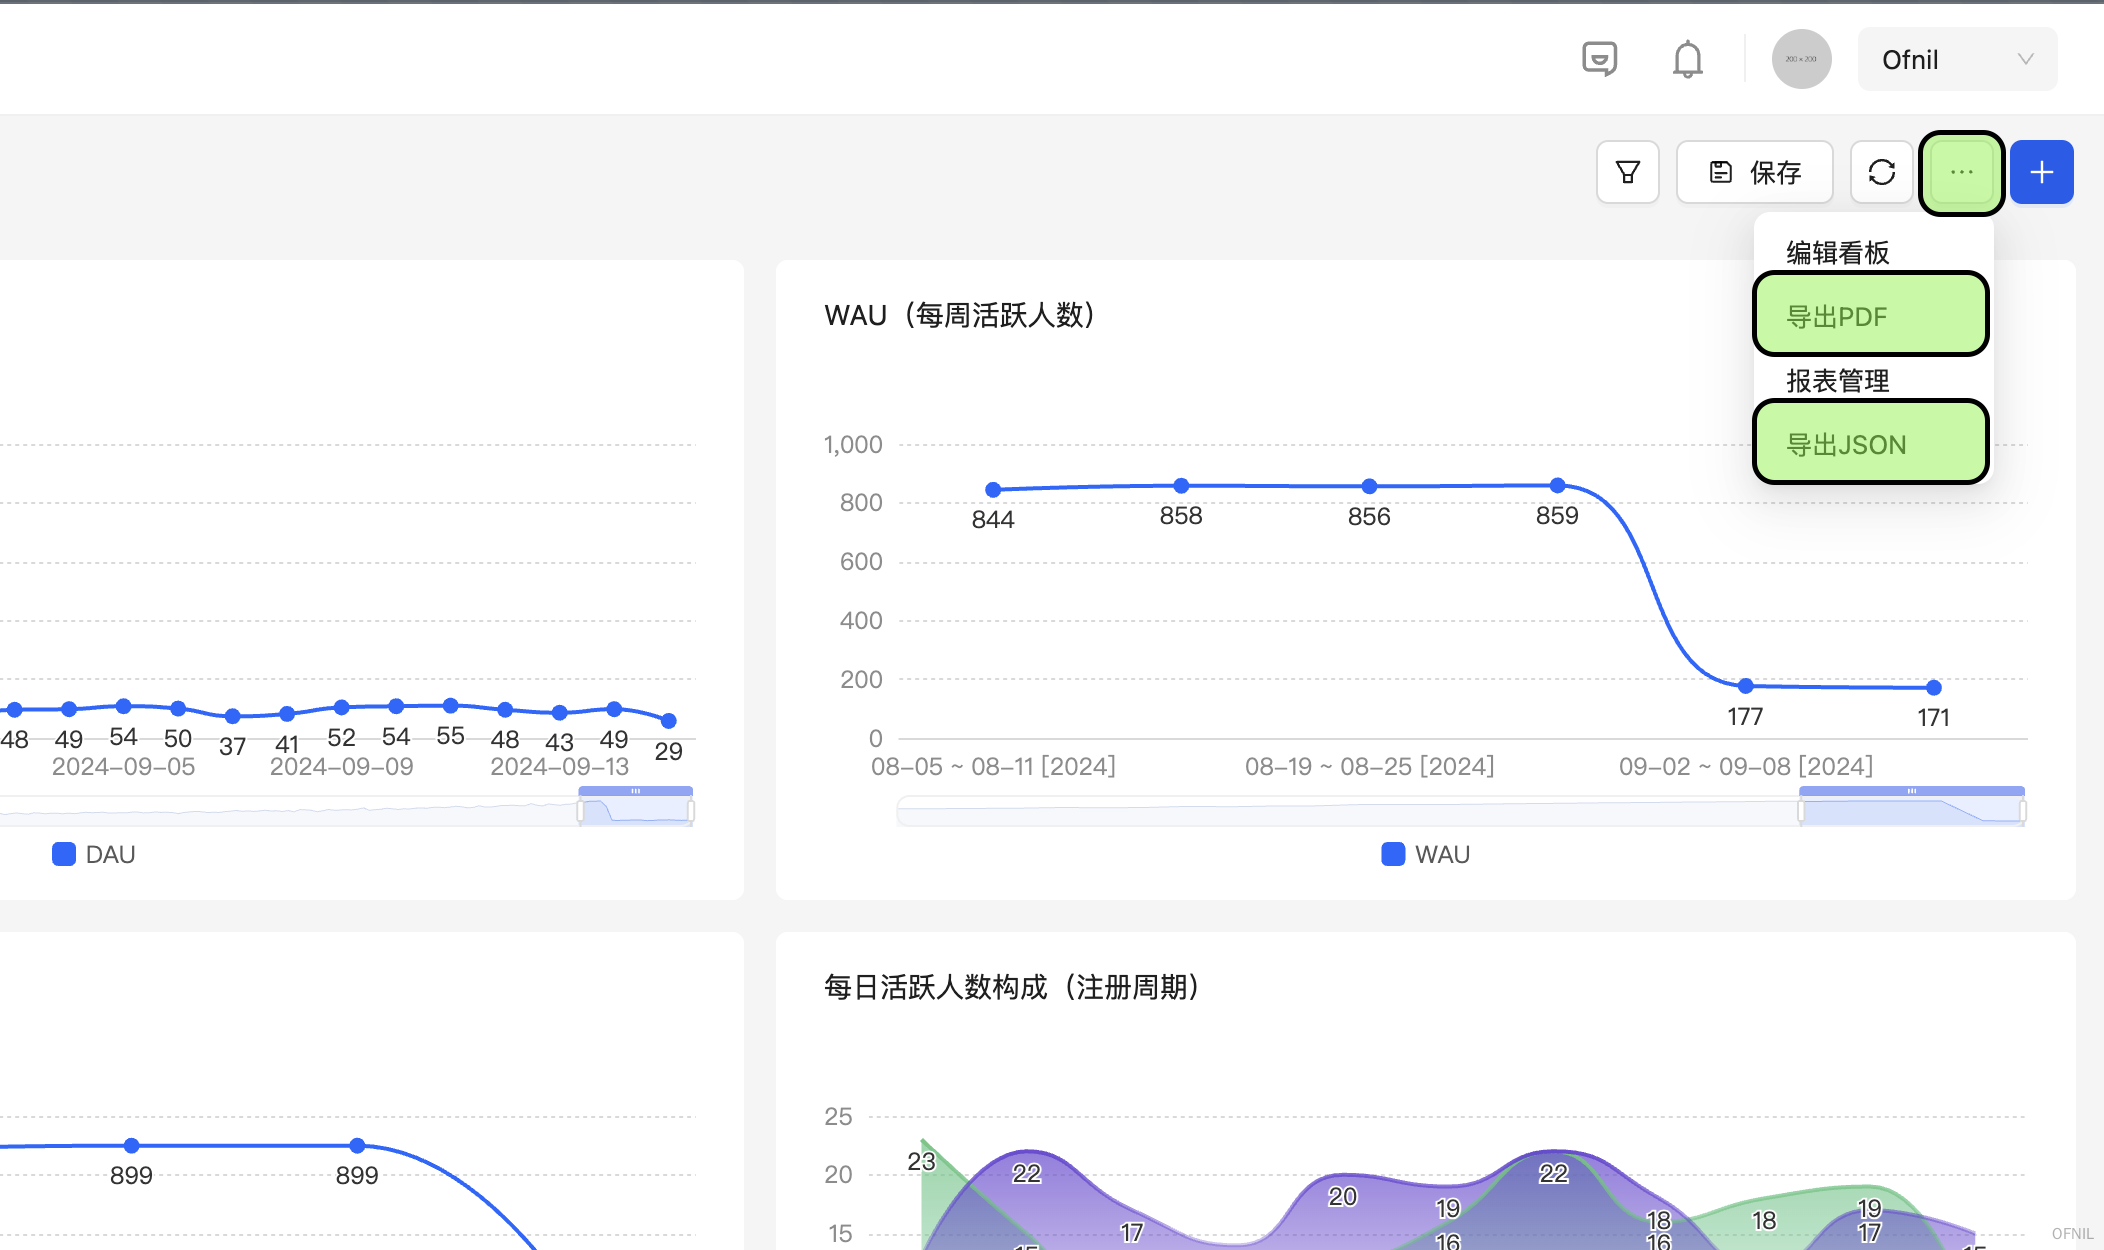Screen dimensions: 2104x1250
Task: Click the refresh dashboard icon
Action: point(1881,172)
